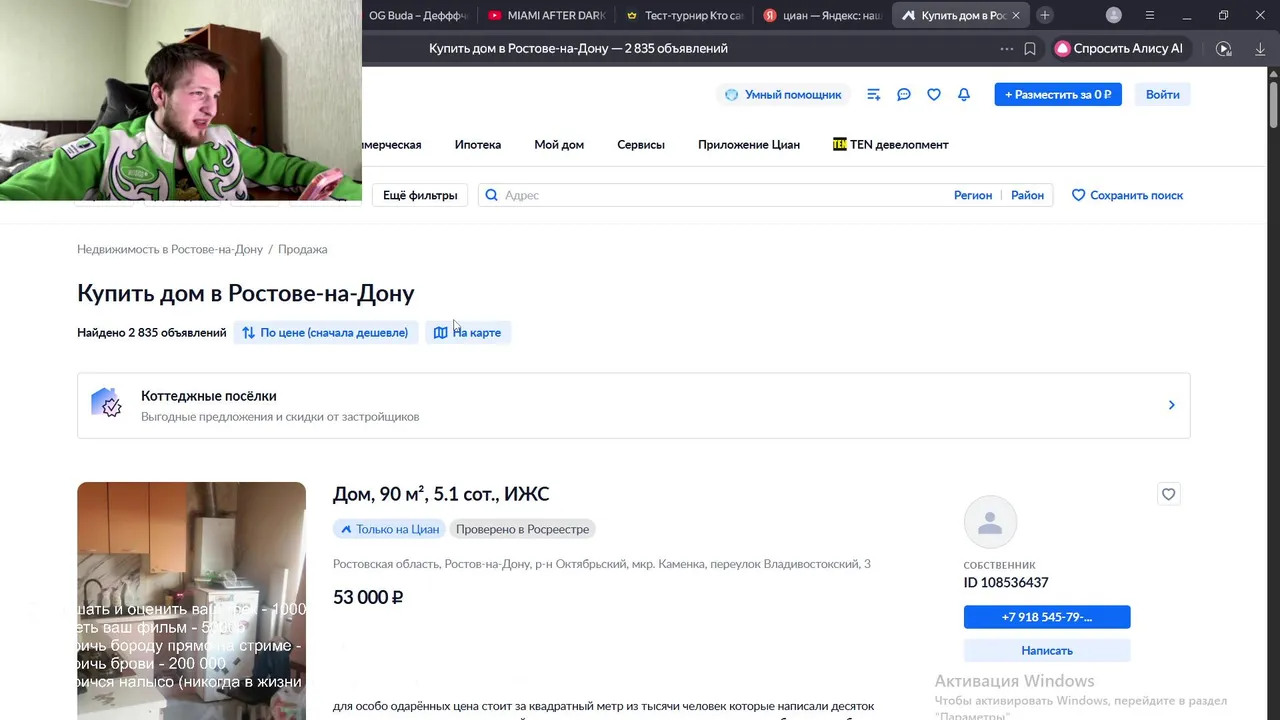Open listing title Дом, 90 м², 5.1 сот.
Image resolution: width=1280 pixels, height=720 pixels.
coord(441,494)
